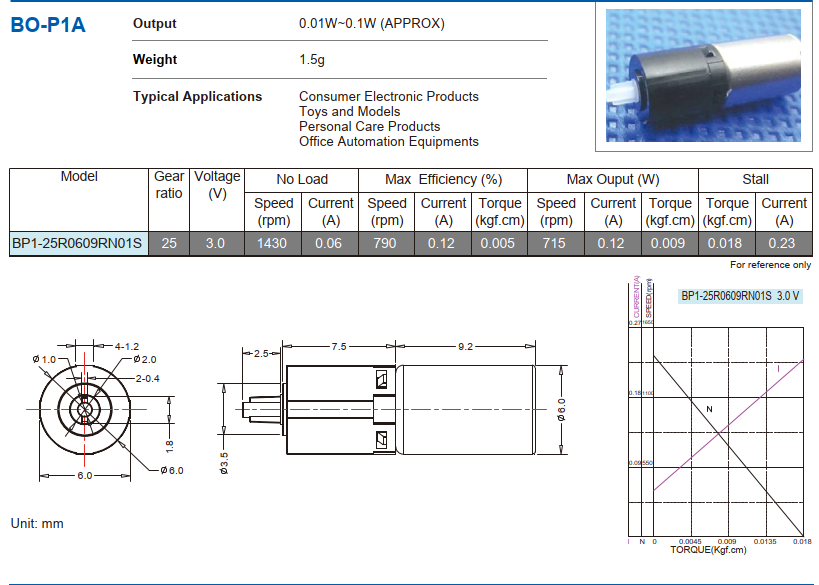Click the Stall group header
The image size is (819, 585).
[755, 180]
